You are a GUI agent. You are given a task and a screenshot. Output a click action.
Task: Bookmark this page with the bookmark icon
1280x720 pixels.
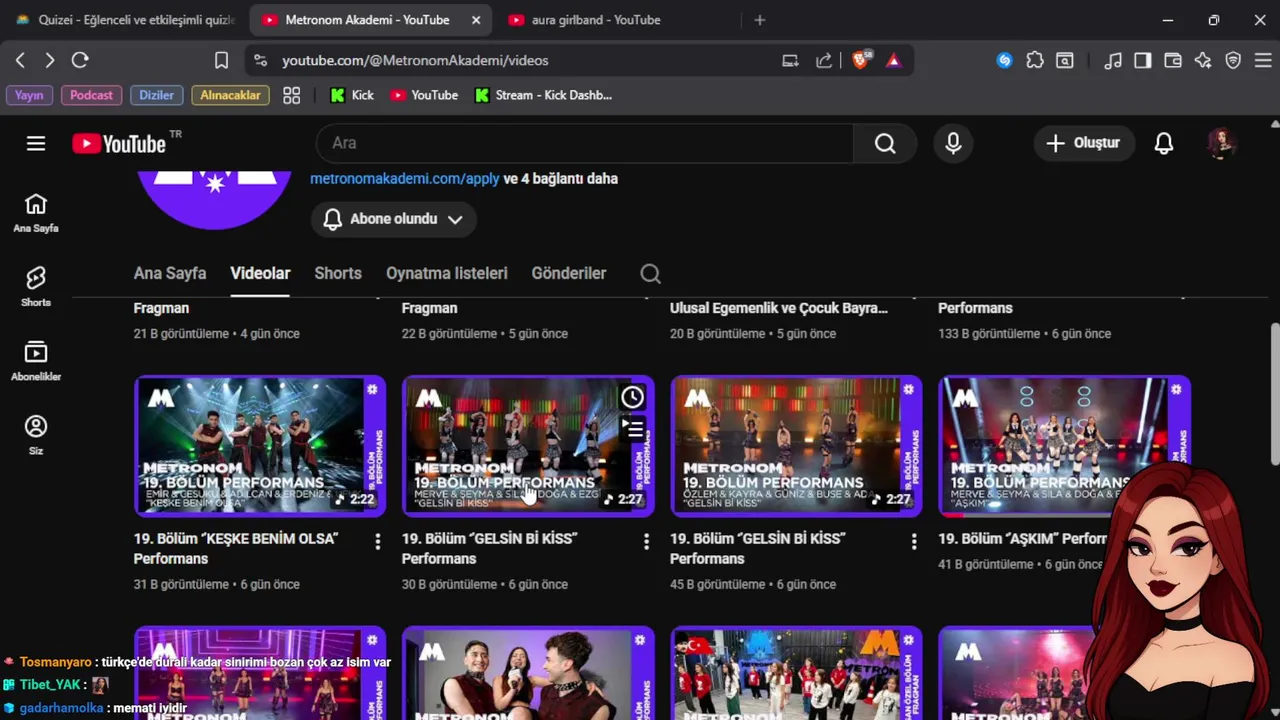click(x=221, y=60)
